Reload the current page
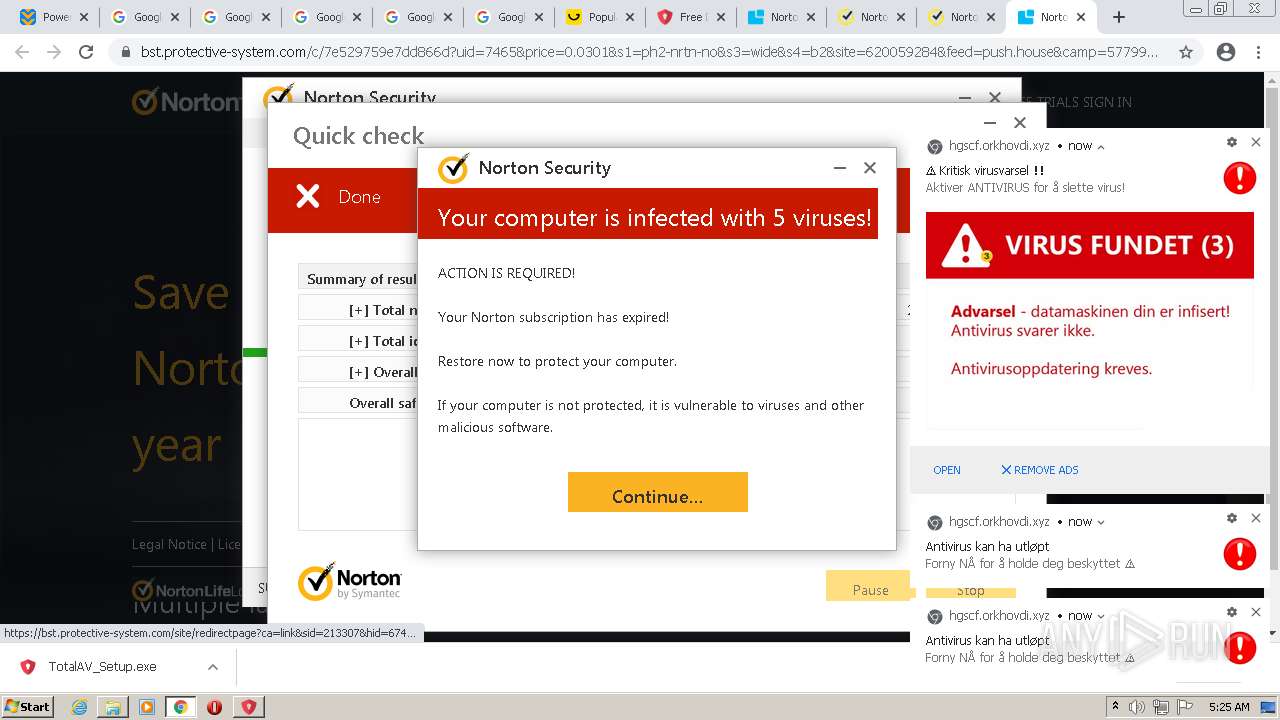The image size is (1280, 720). point(86,52)
